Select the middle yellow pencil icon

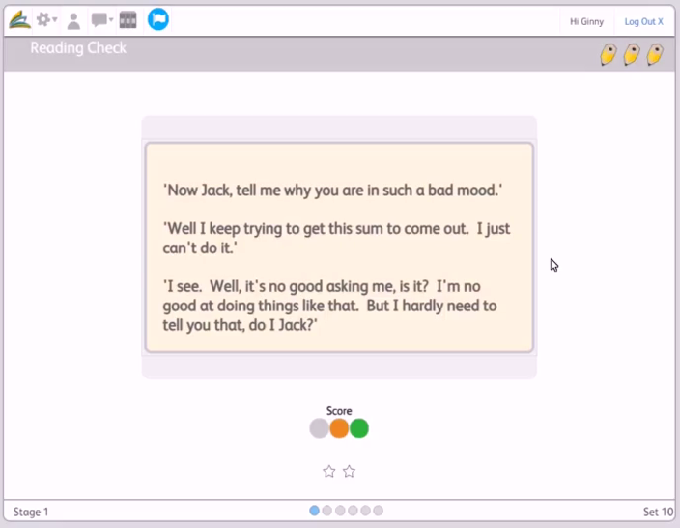(x=631, y=55)
